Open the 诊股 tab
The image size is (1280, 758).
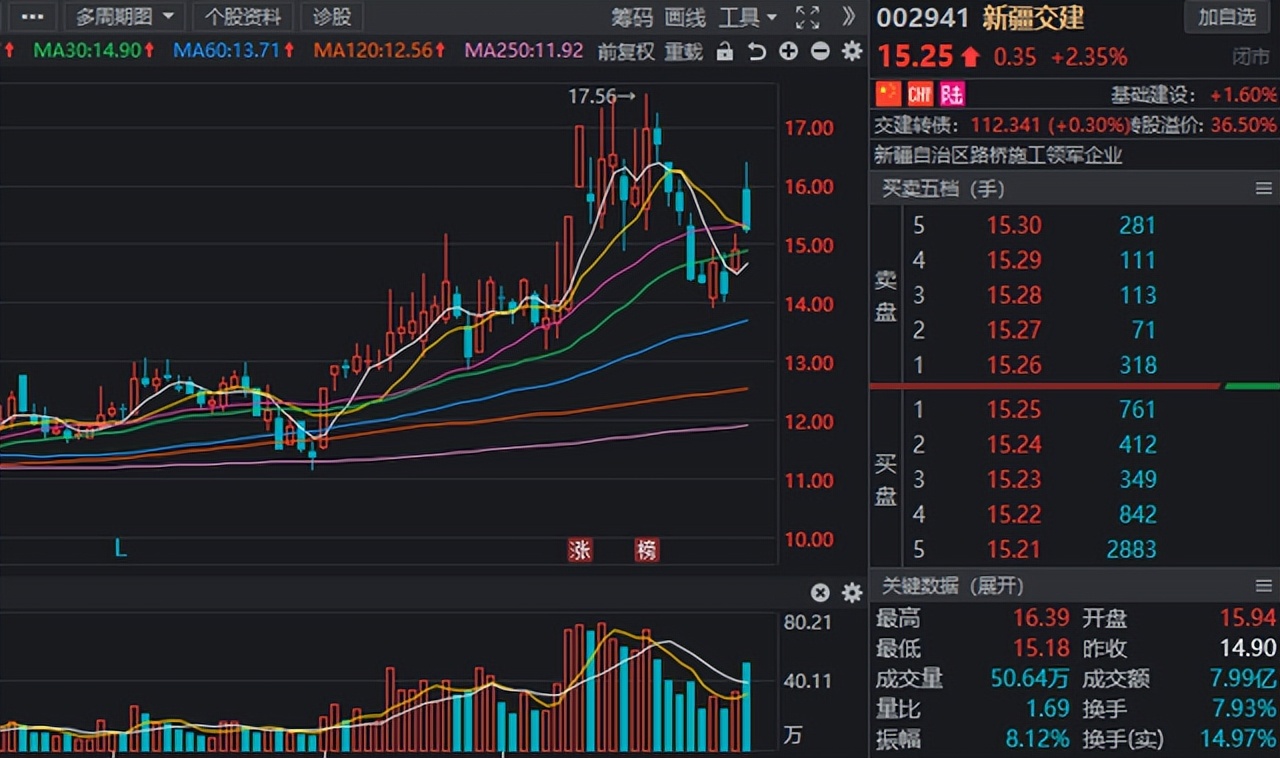click(x=332, y=17)
